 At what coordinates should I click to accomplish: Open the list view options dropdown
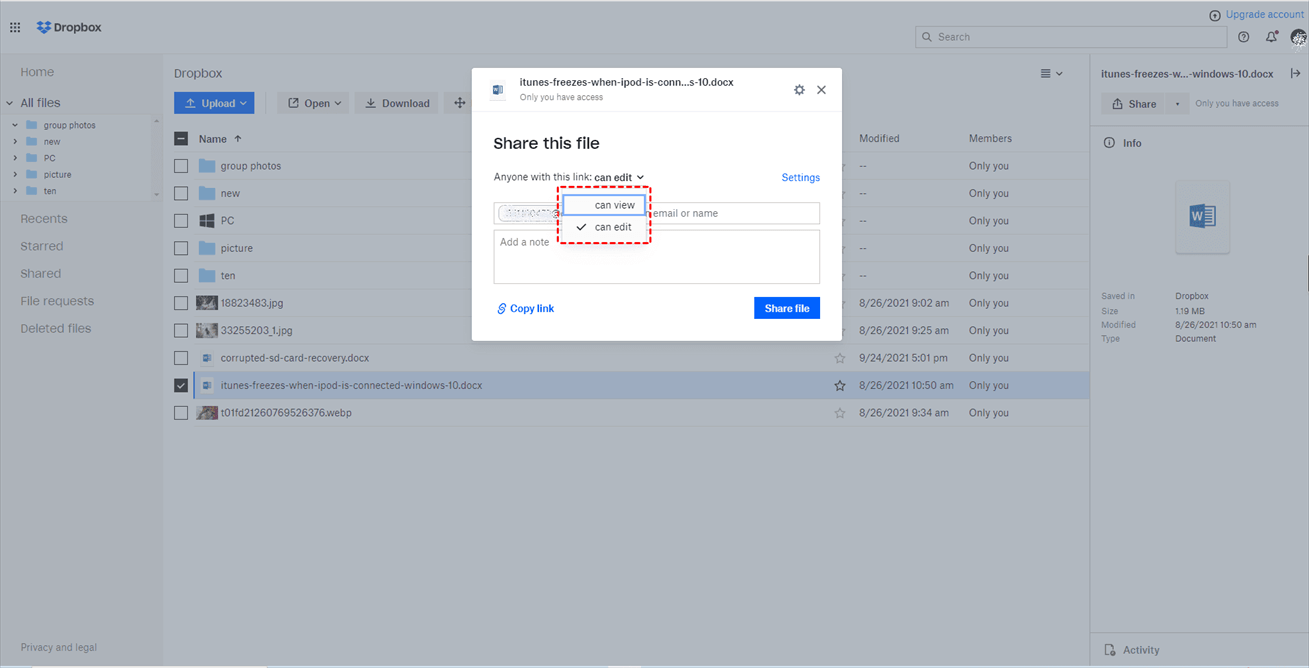click(1051, 74)
